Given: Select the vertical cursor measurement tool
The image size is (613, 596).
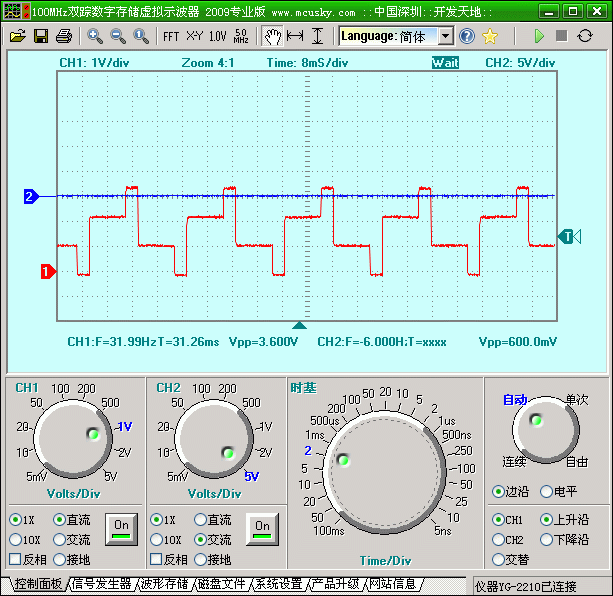Looking at the screenshot, I should click(x=317, y=36).
